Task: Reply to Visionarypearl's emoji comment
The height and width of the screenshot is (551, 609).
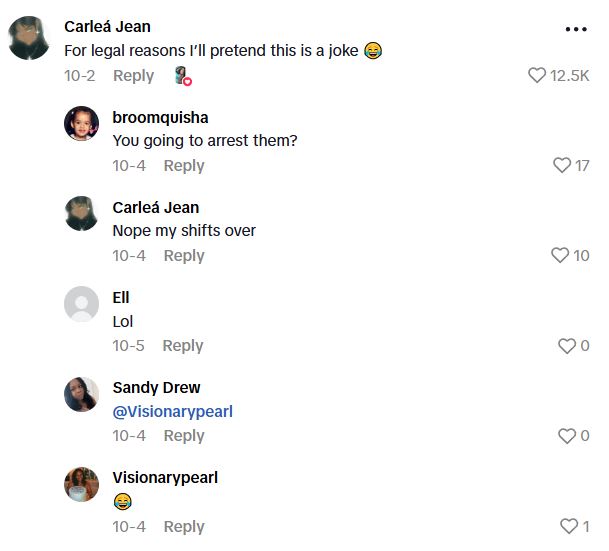Action: [x=184, y=527]
